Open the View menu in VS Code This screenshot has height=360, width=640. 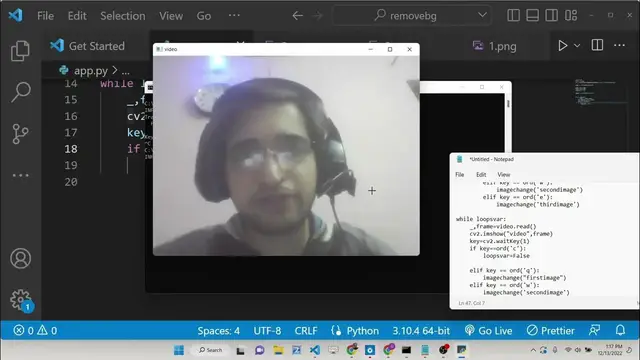[171, 16]
